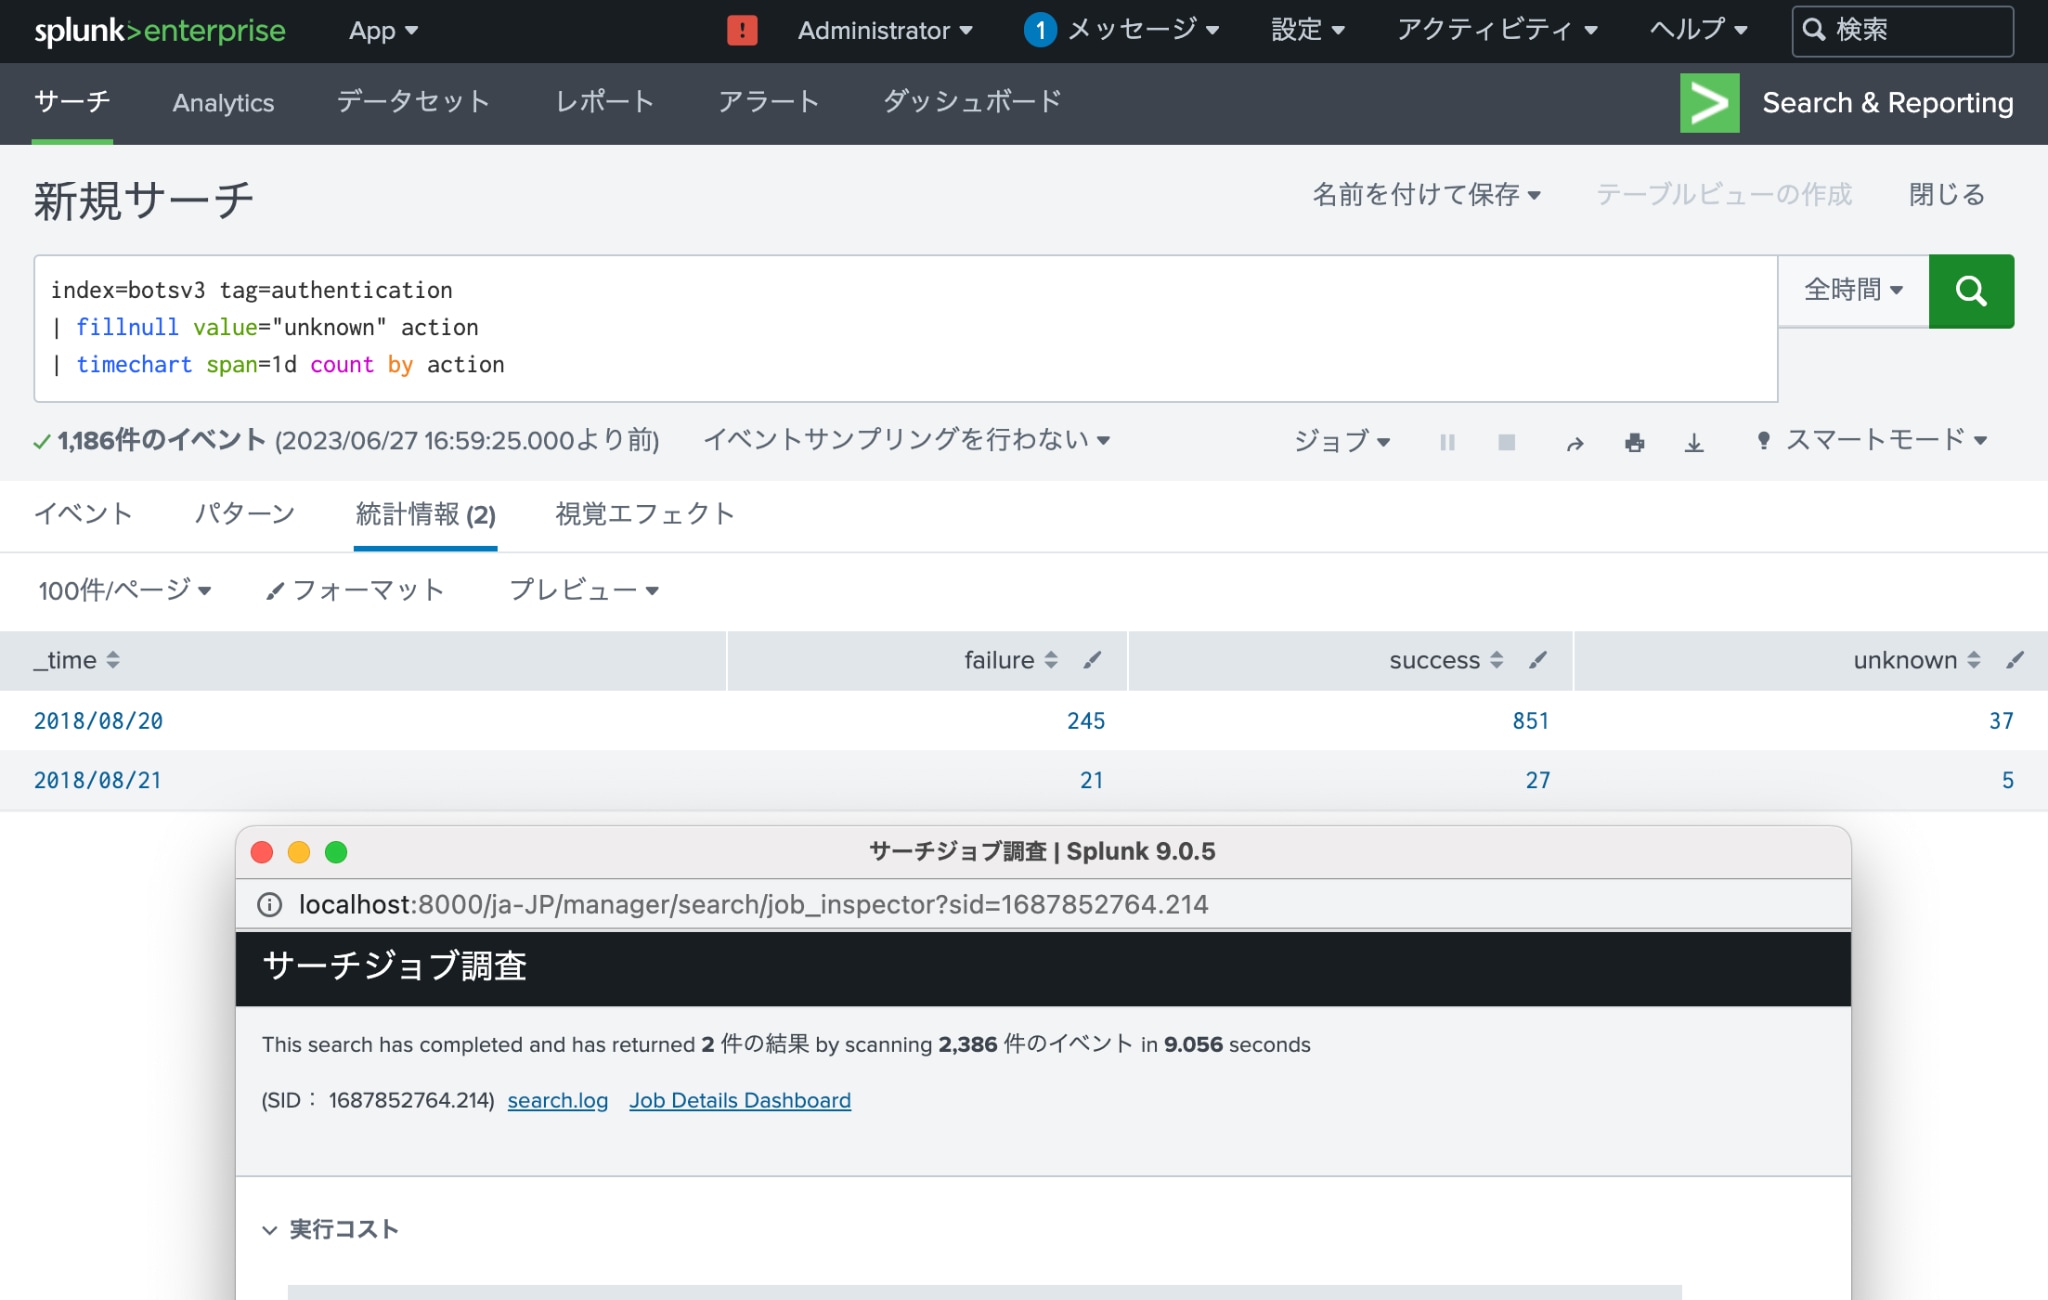Sort by the _time column
Viewport: 2048px width, 1300px height.
pos(77,660)
